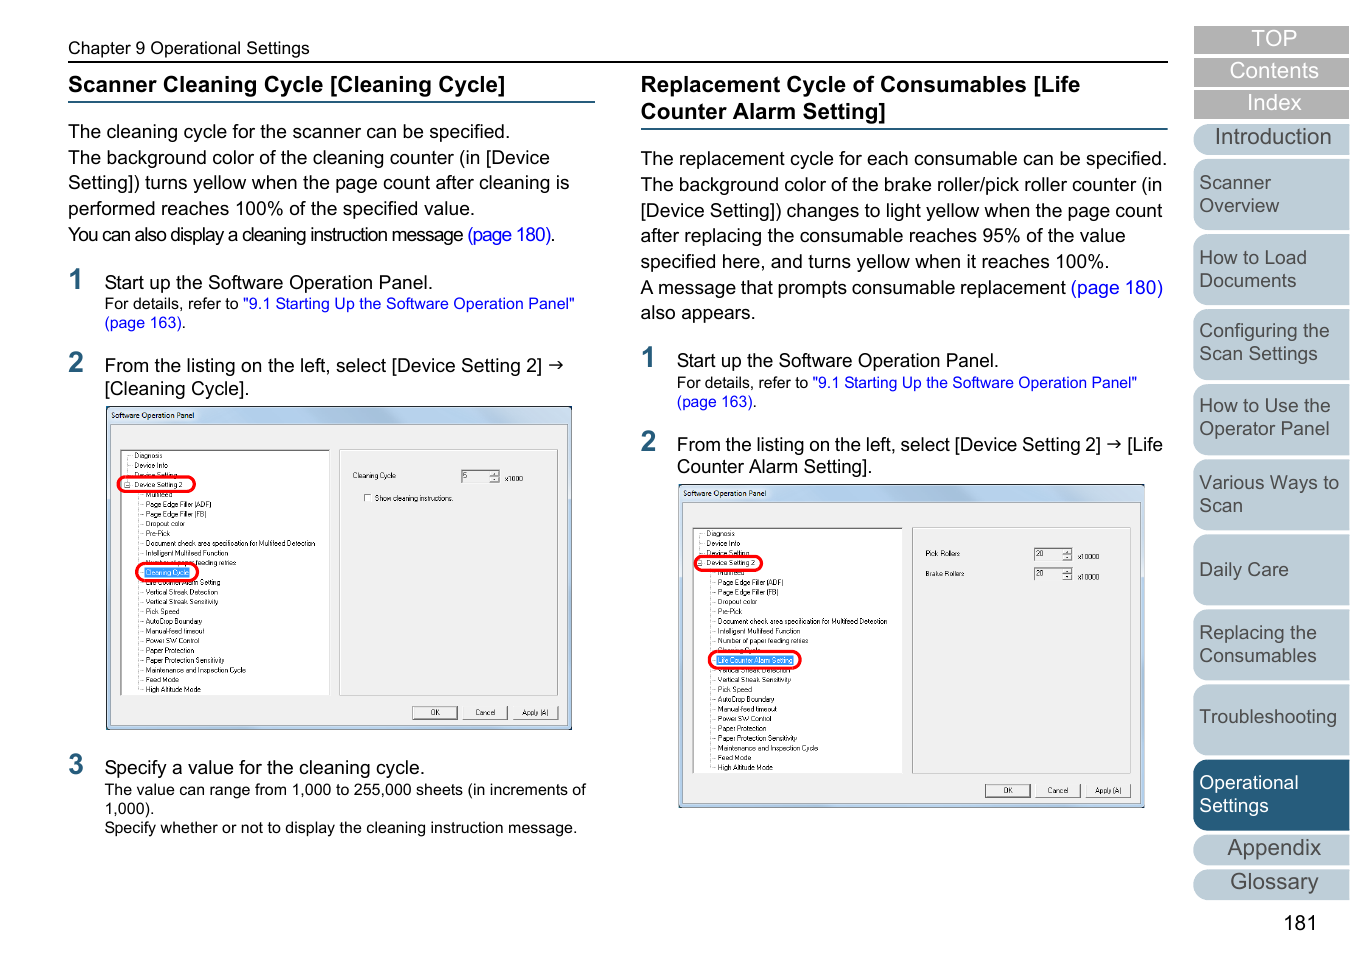Image resolution: width=1350 pixels, height=954 pixels.
Task: Click Cancel in the Cleaning Cycle dialog
Action: 485,713
